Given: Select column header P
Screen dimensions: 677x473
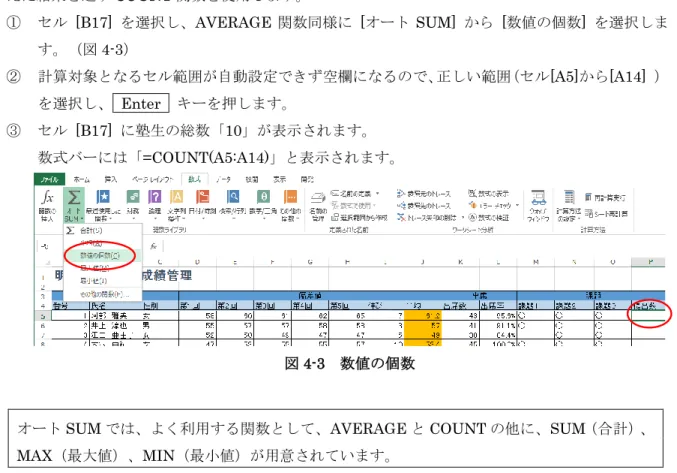Looking at the screenshot, I should [649, 262].
